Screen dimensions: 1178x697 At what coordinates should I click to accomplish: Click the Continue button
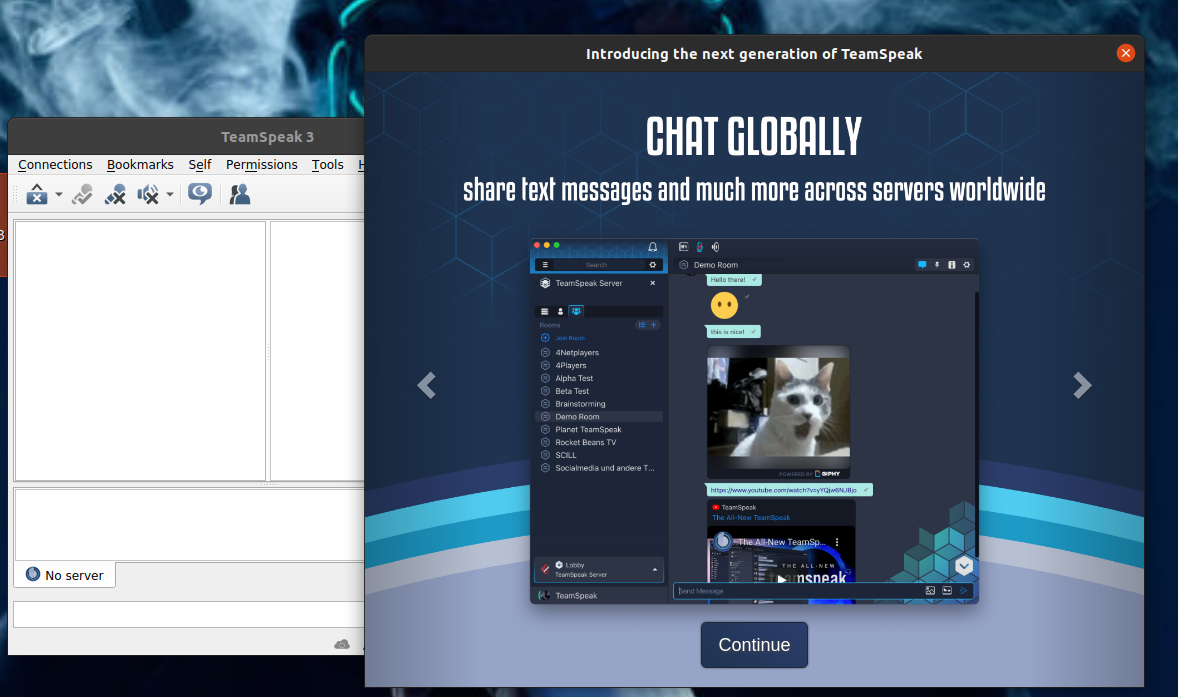pos(754,644)
